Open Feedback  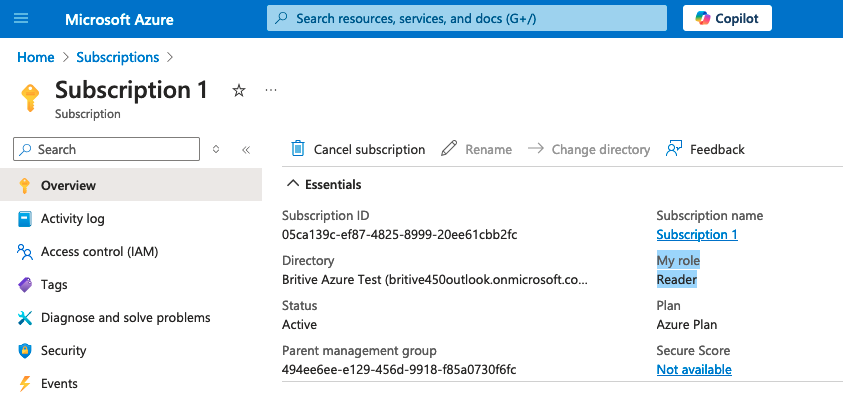click(x=705, y=149)
